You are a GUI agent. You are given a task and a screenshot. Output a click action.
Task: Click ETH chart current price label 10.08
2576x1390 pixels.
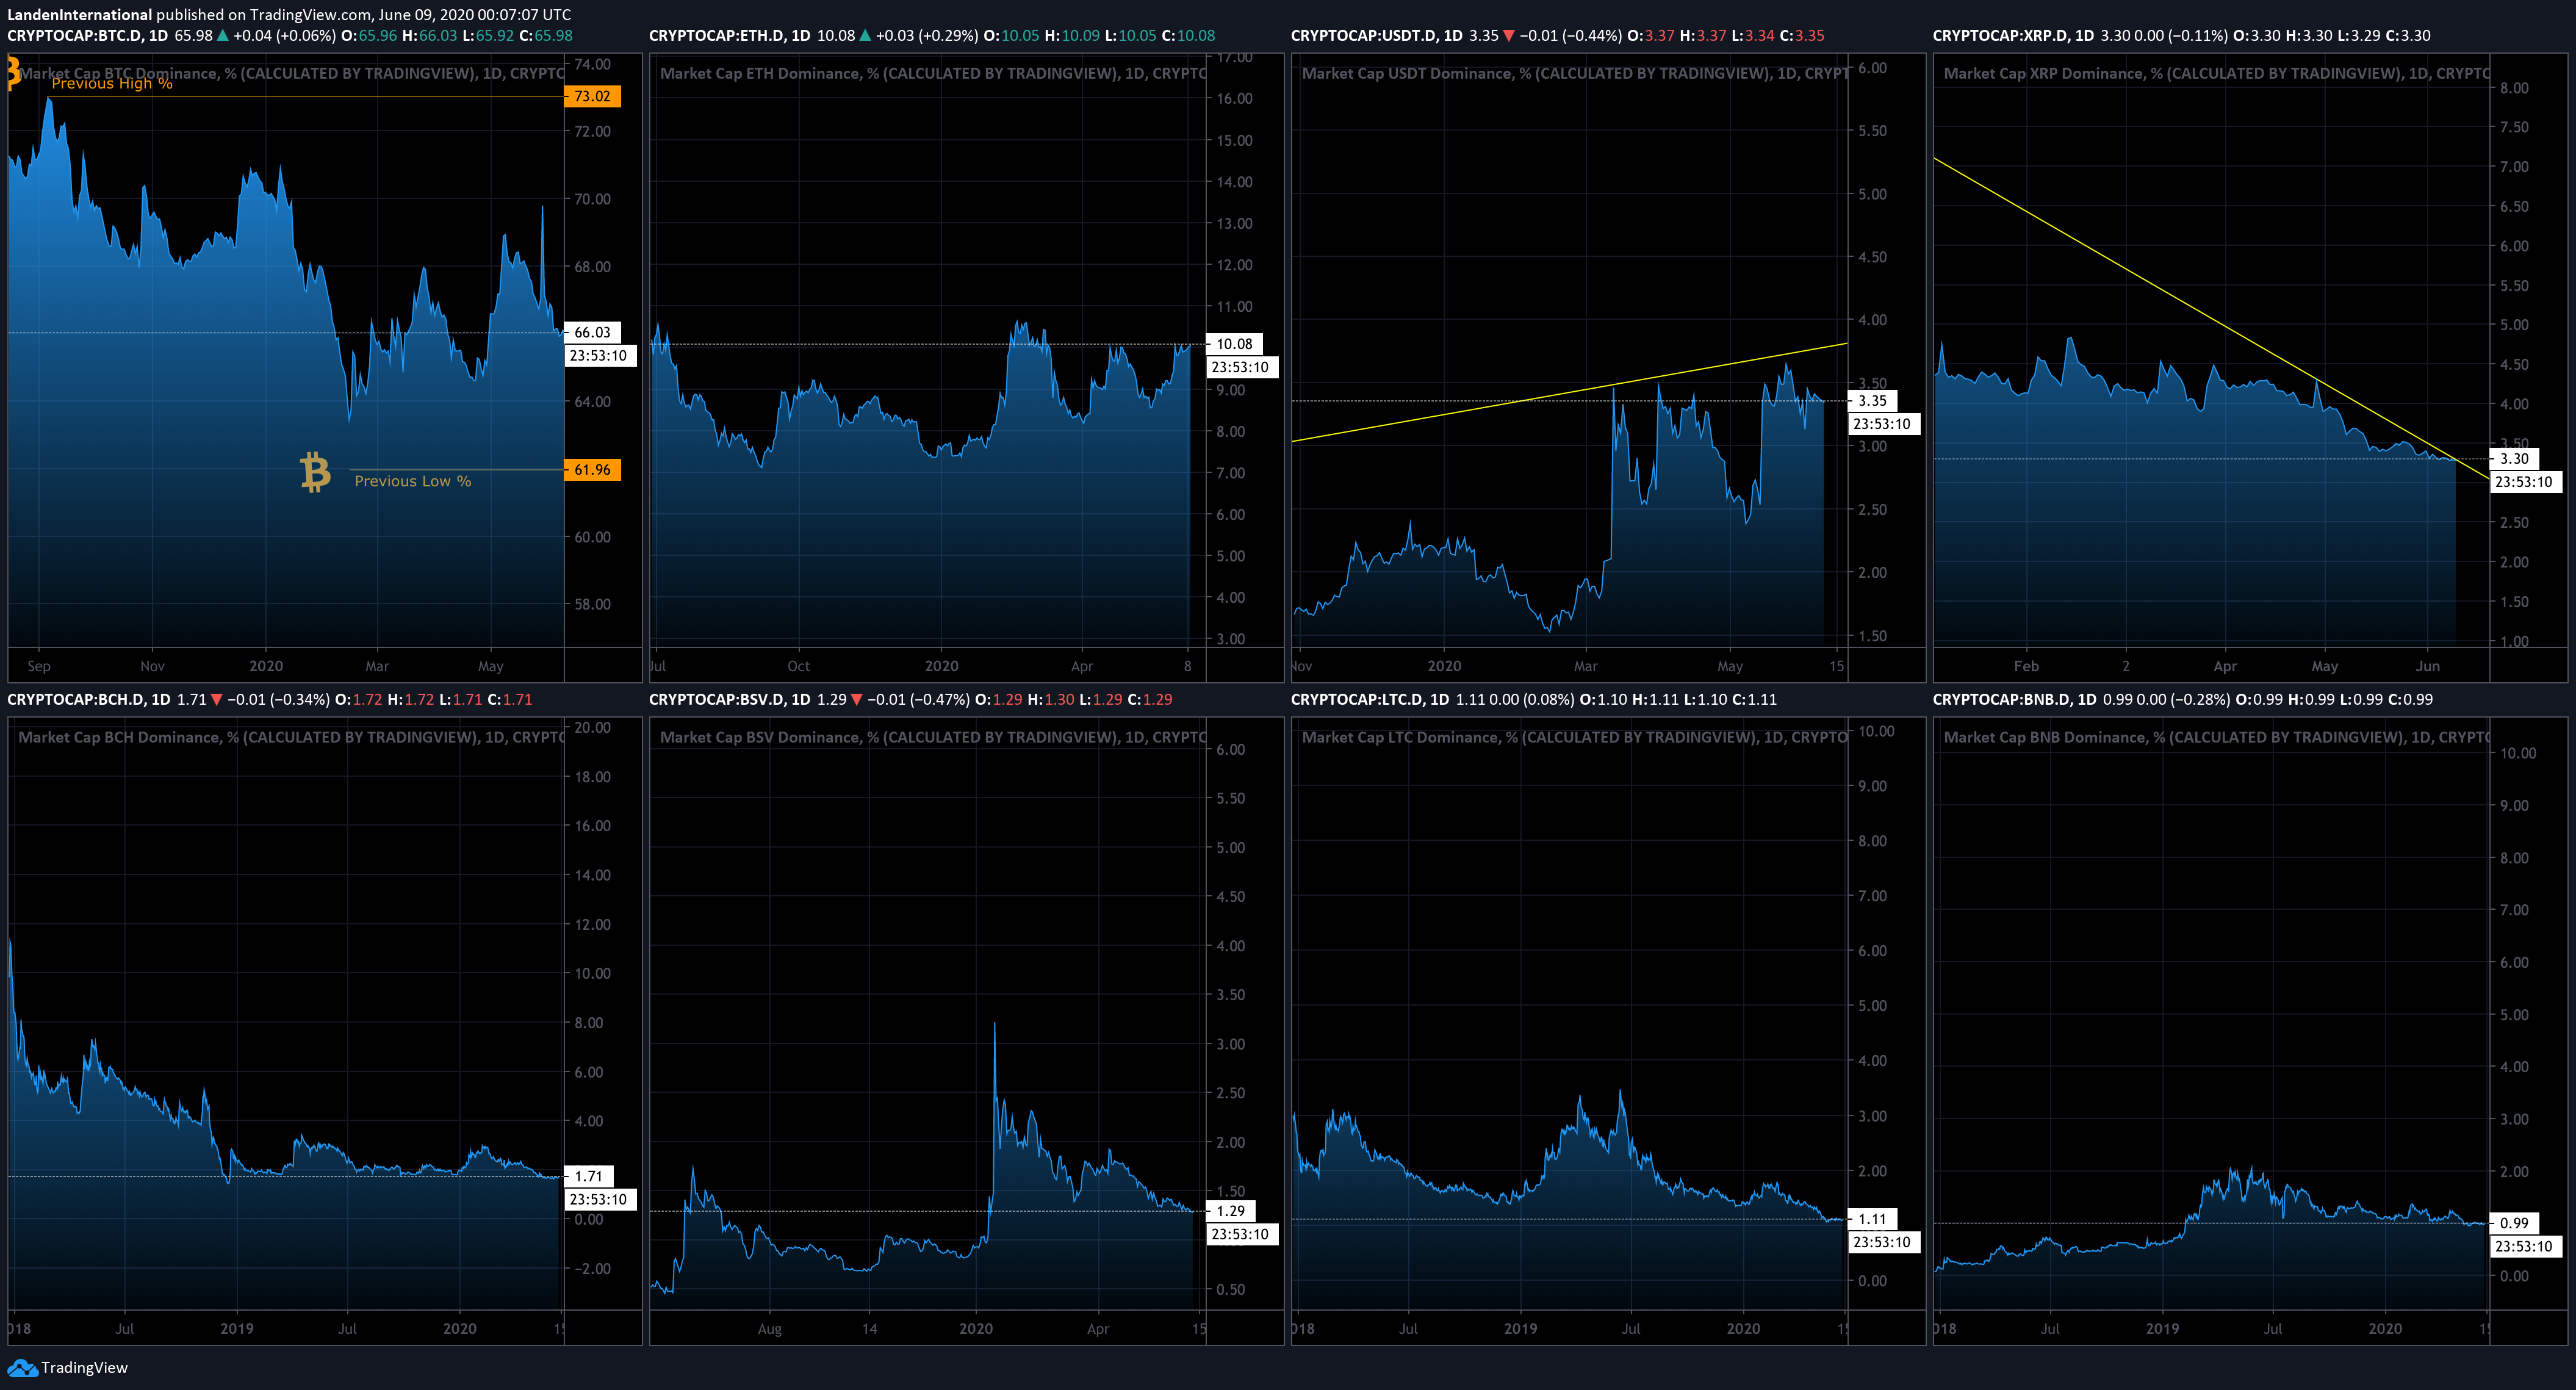(1234, 343)
